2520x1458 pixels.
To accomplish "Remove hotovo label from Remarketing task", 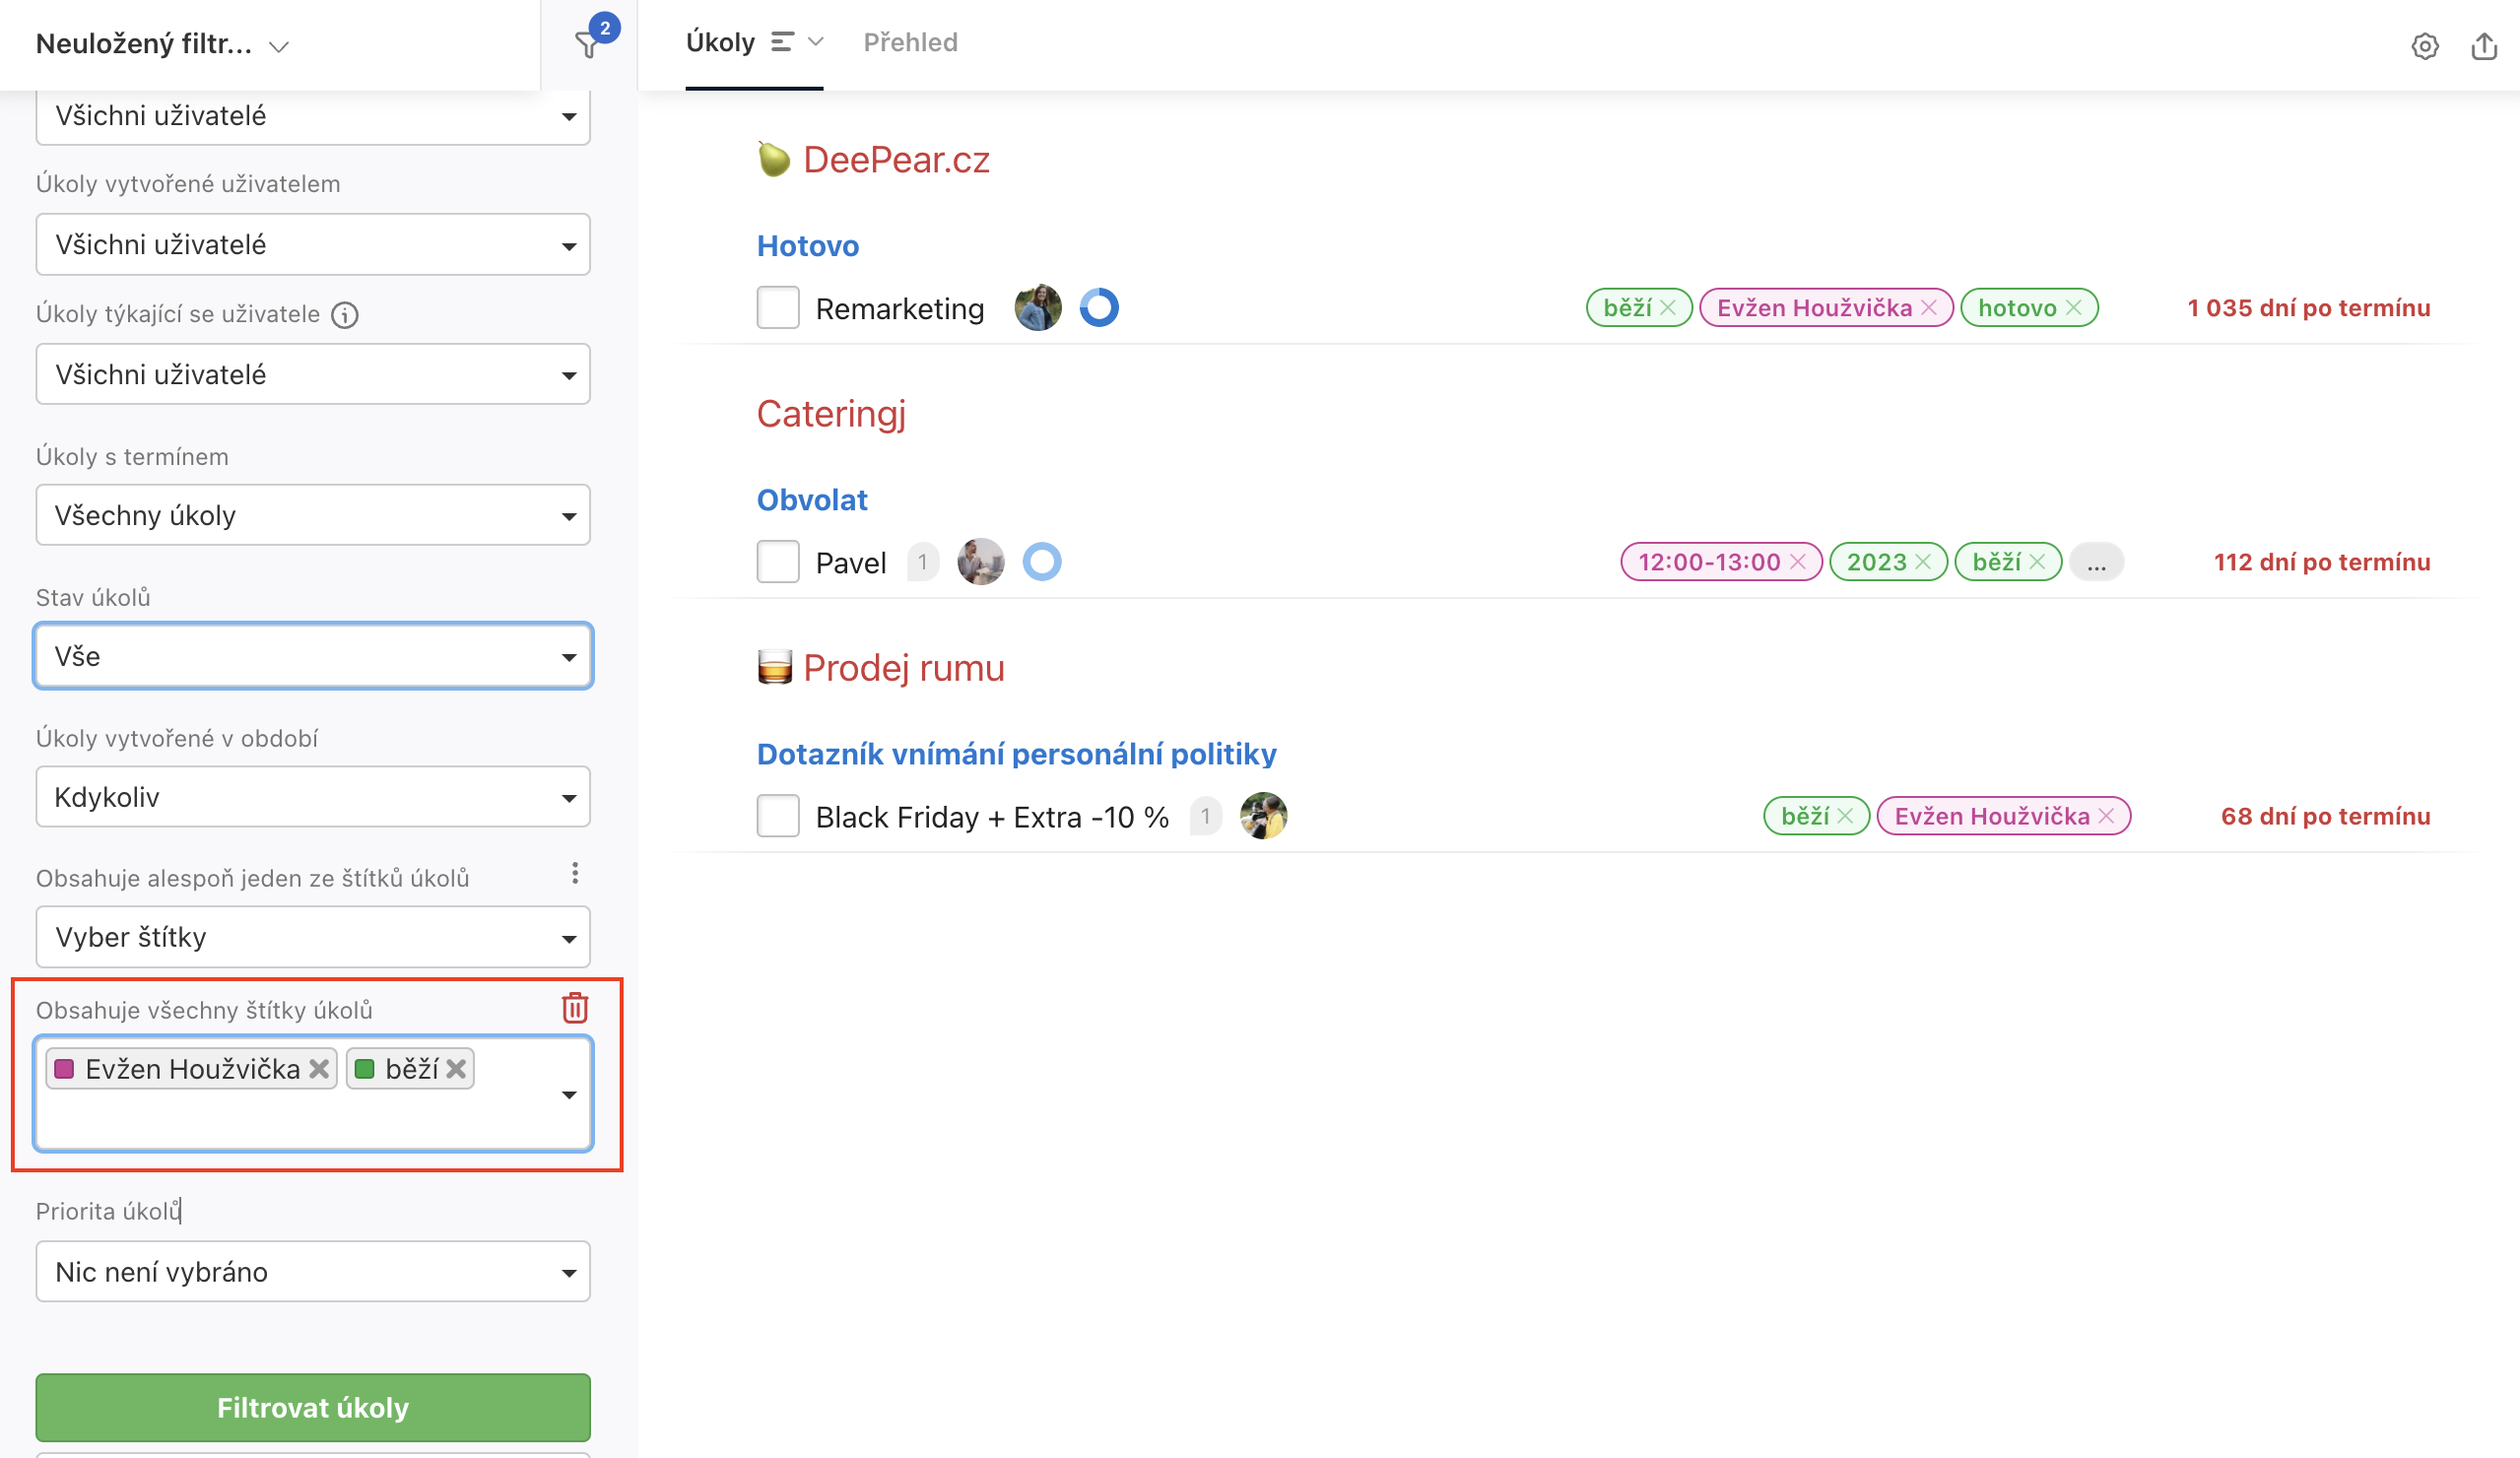I will (x=2074, y=308).
